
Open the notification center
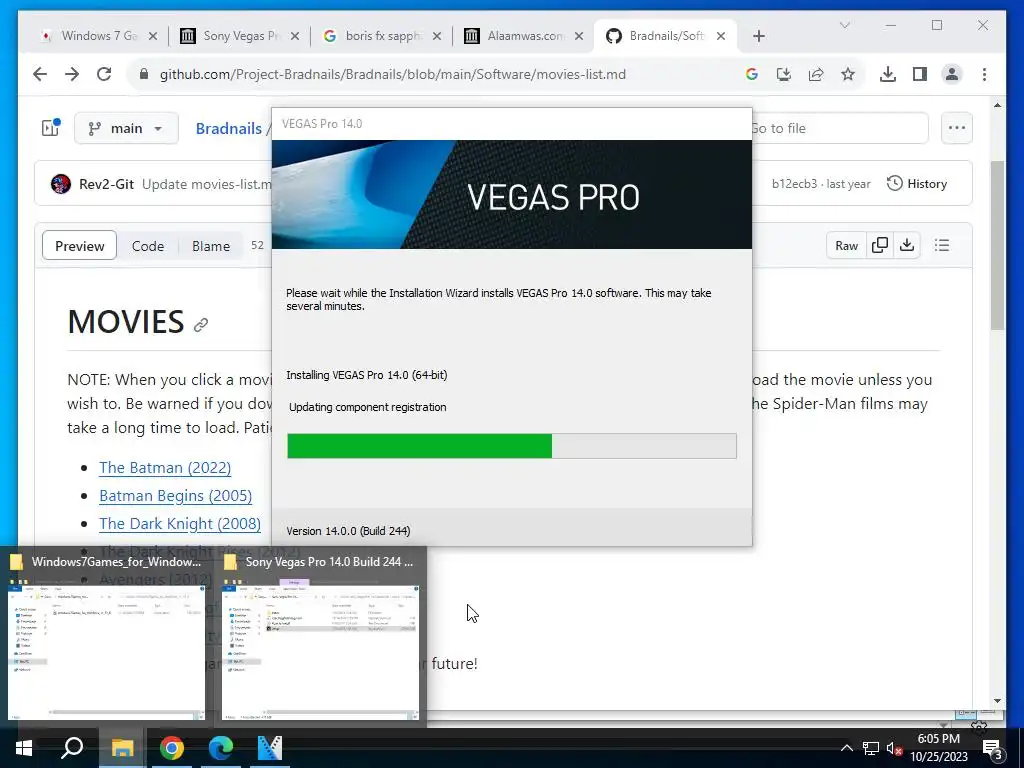[x=993, y=748]
